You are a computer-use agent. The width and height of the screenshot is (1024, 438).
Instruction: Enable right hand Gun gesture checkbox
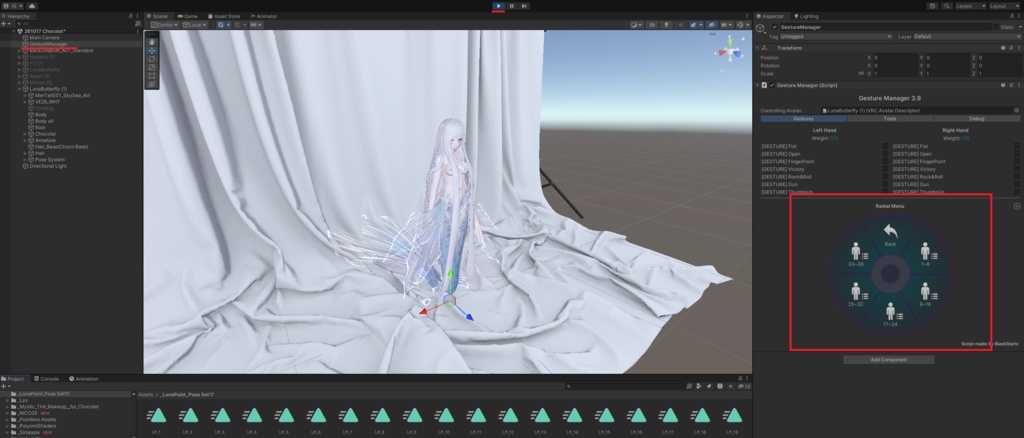(x=1017, y=185)
